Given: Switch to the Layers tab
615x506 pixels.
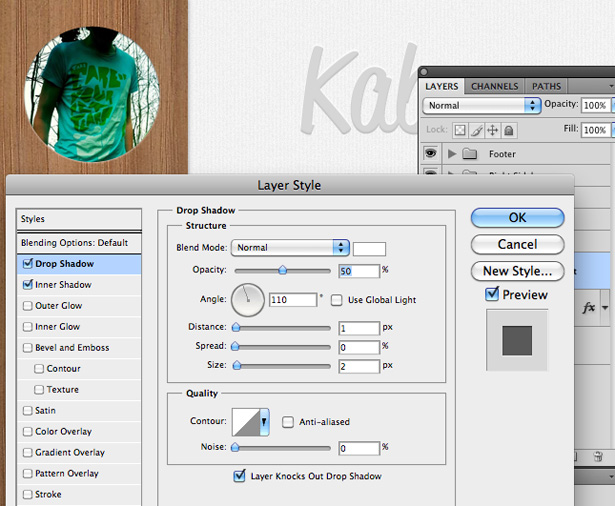Looking at the screenshot, I should coord(442,86).
